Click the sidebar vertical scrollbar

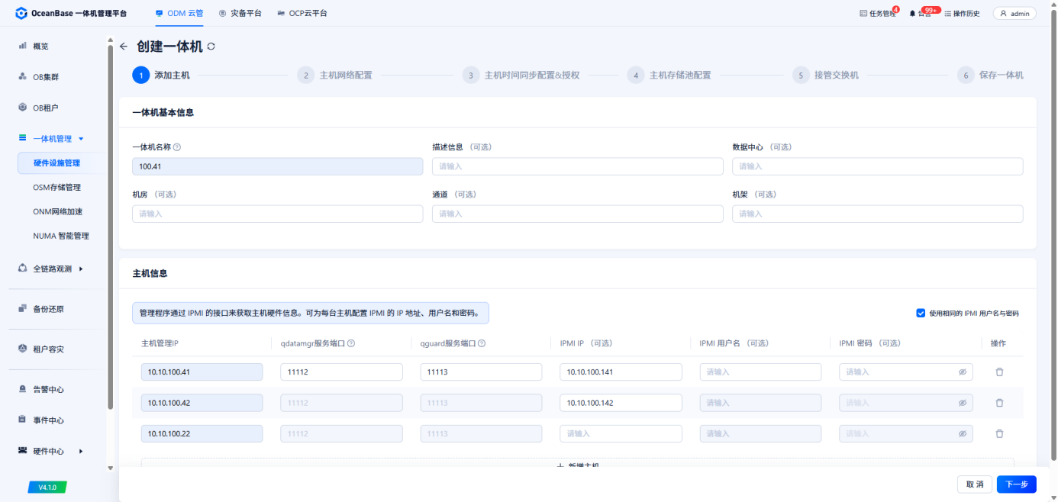tap(111, 227)
